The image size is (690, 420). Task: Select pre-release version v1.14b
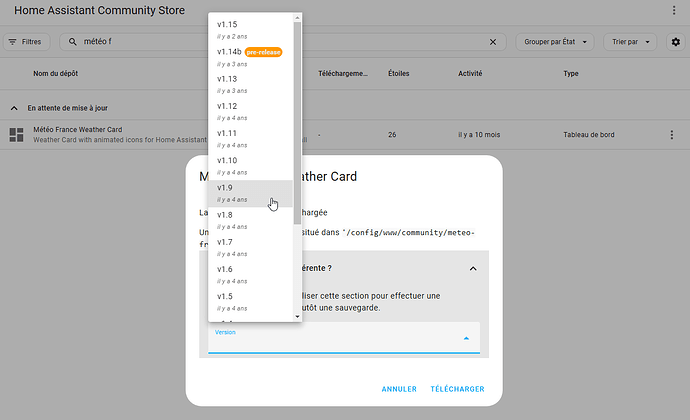click(250, 57)
